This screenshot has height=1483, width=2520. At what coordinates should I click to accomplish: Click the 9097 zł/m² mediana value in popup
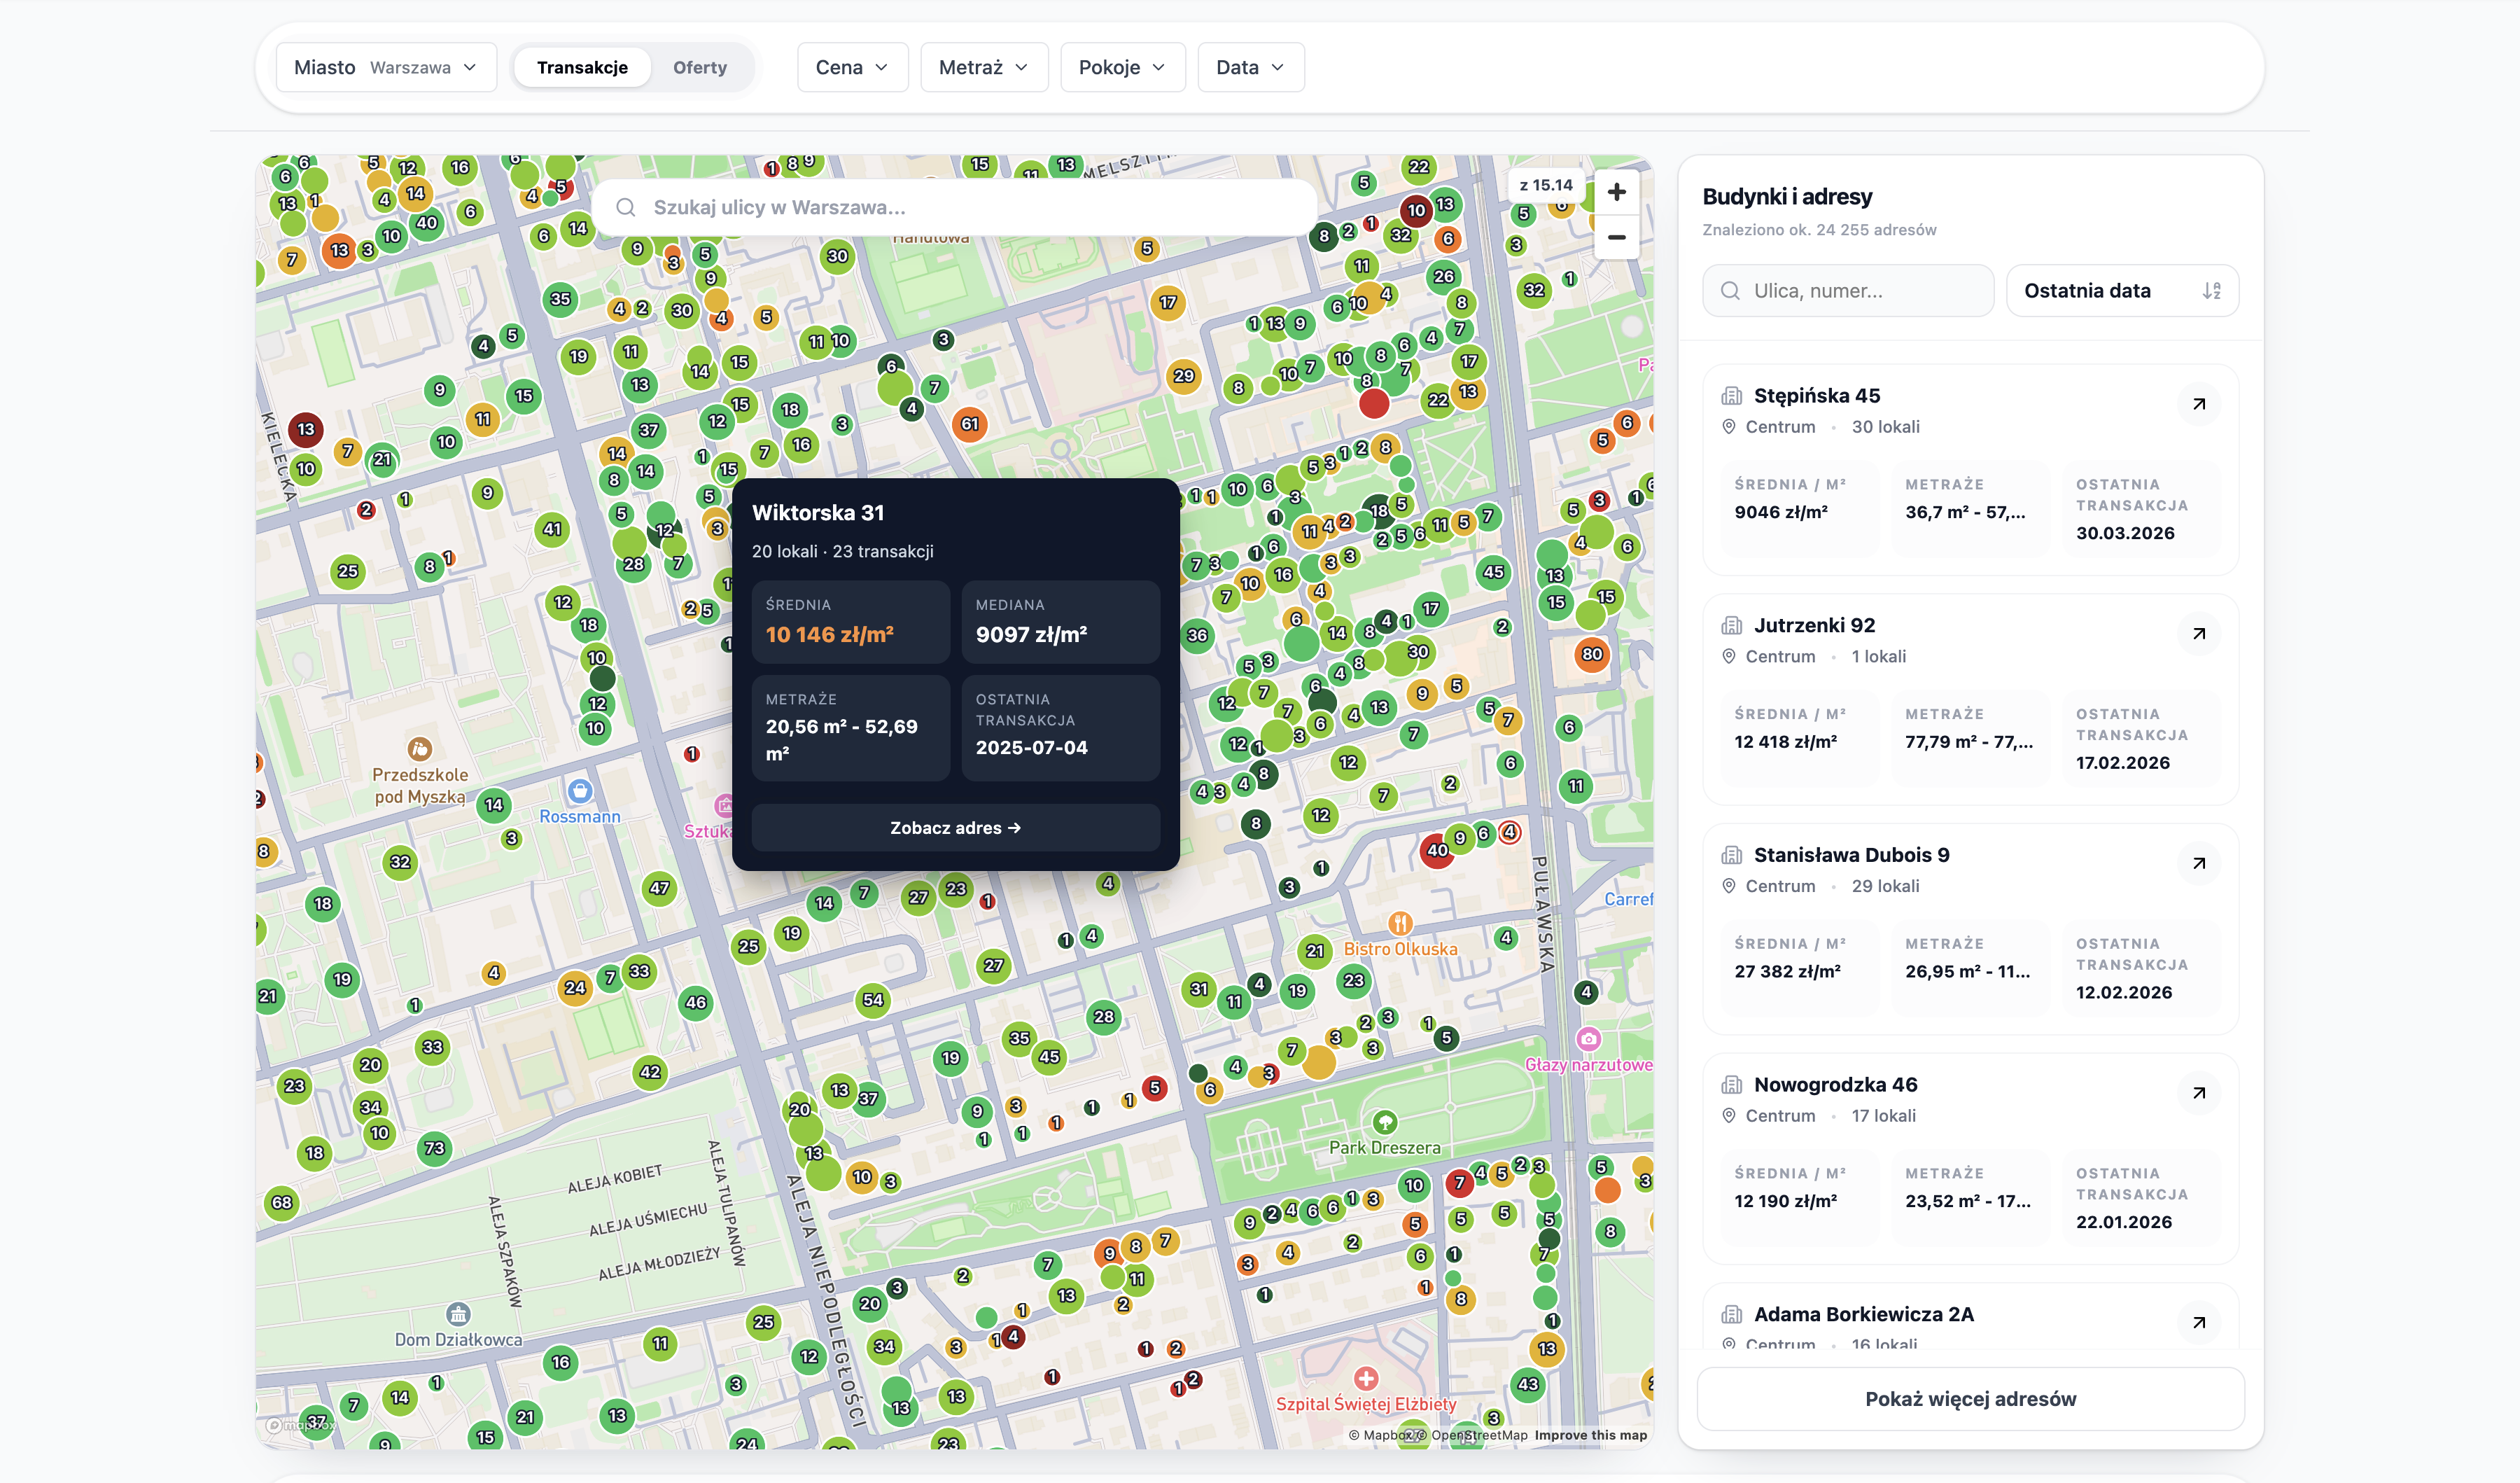tap(1031, 635)
